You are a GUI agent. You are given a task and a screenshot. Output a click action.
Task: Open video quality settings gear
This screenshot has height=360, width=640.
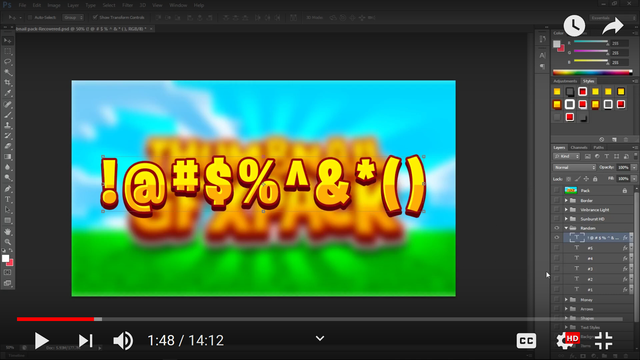[565, 341]
